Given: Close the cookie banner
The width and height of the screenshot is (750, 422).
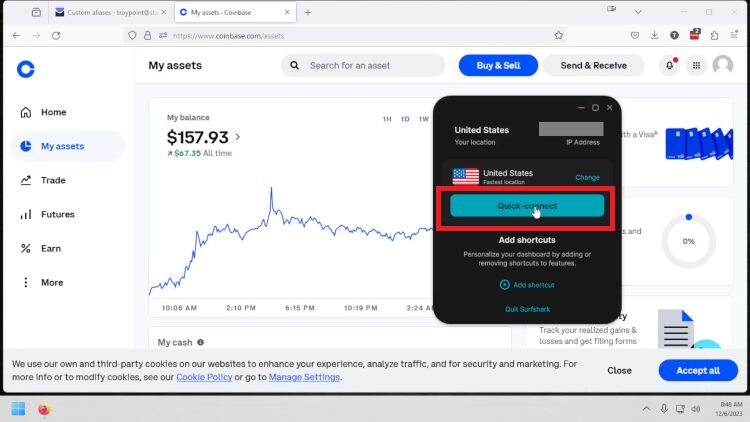Looking at the screenshot, I should [x=619, y=370].
